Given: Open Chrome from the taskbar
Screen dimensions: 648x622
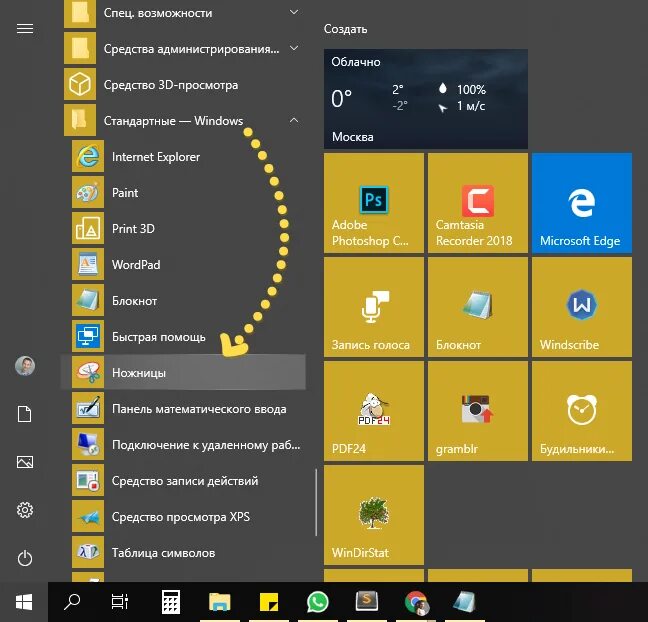Looking at the screenshot, I should click(416, 602).
